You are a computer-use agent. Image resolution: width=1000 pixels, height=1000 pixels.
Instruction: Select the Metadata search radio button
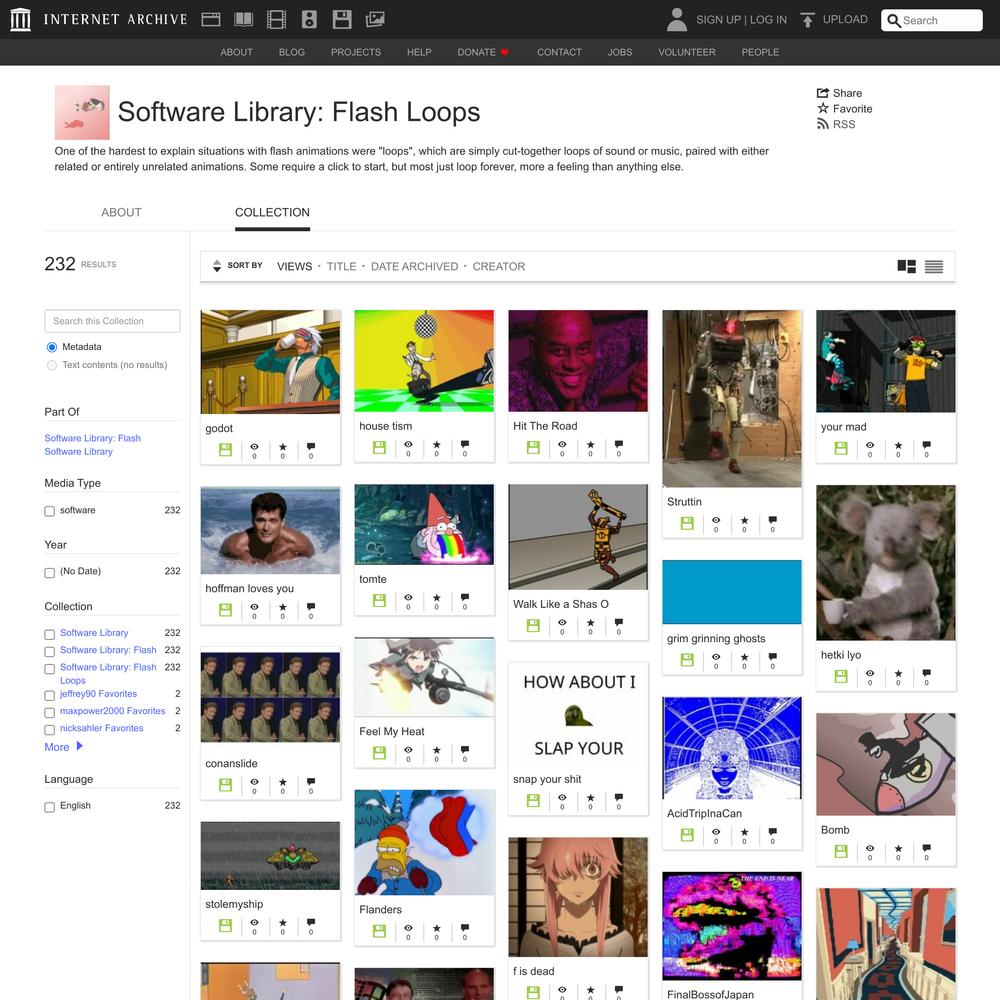click(x=52, y=347)
